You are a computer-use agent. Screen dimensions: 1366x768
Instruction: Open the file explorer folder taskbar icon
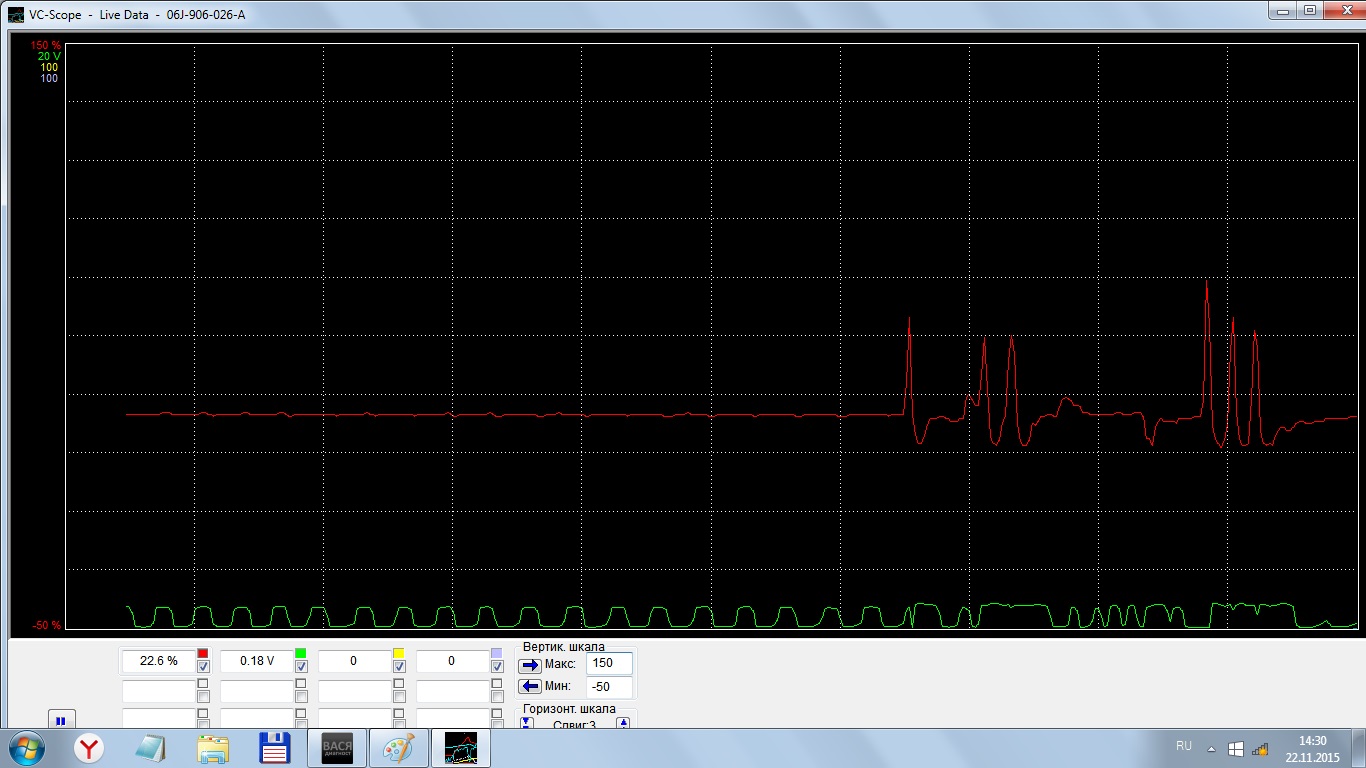[213, 748]
